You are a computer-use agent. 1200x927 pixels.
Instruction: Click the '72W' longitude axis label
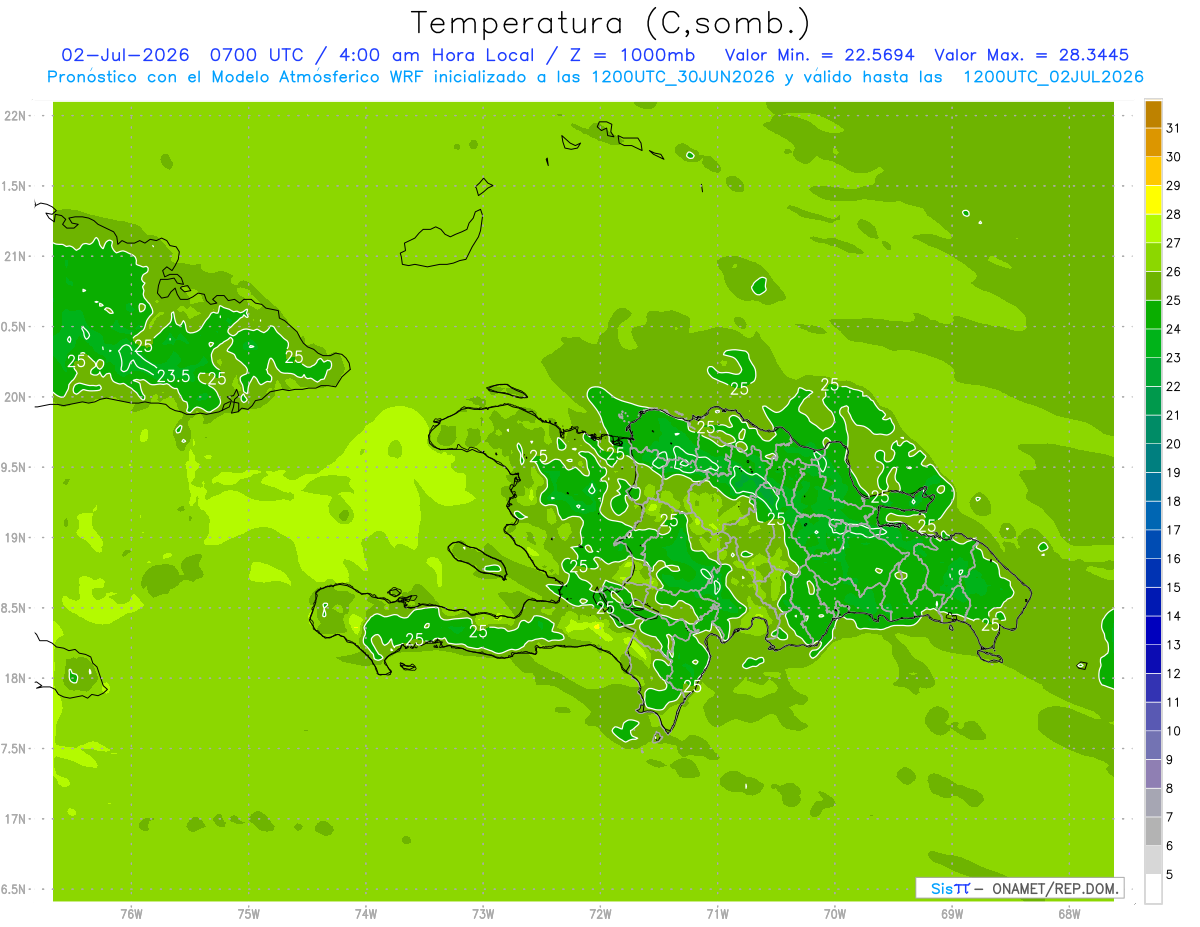(600, 914)
